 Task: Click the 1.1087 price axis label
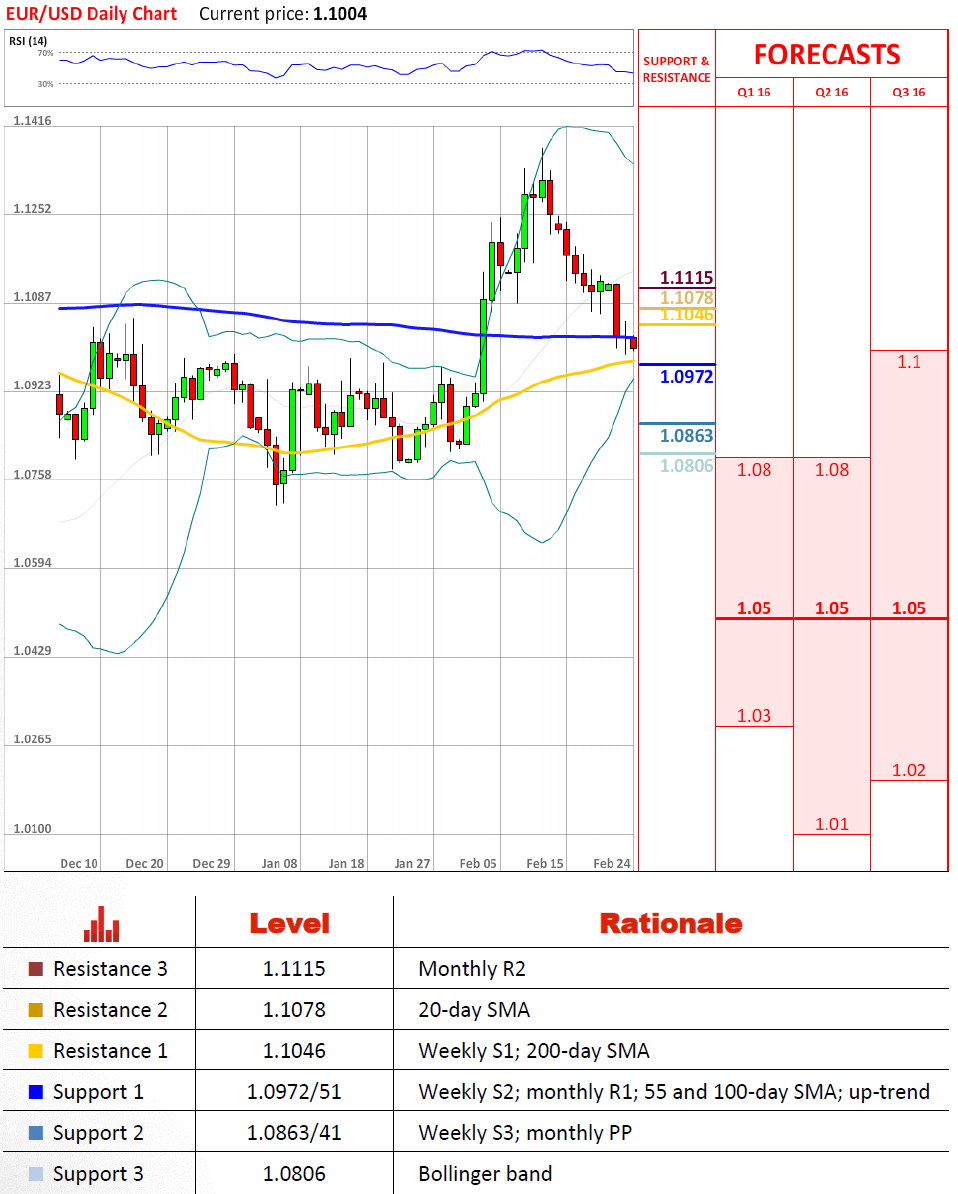(33, 297)
